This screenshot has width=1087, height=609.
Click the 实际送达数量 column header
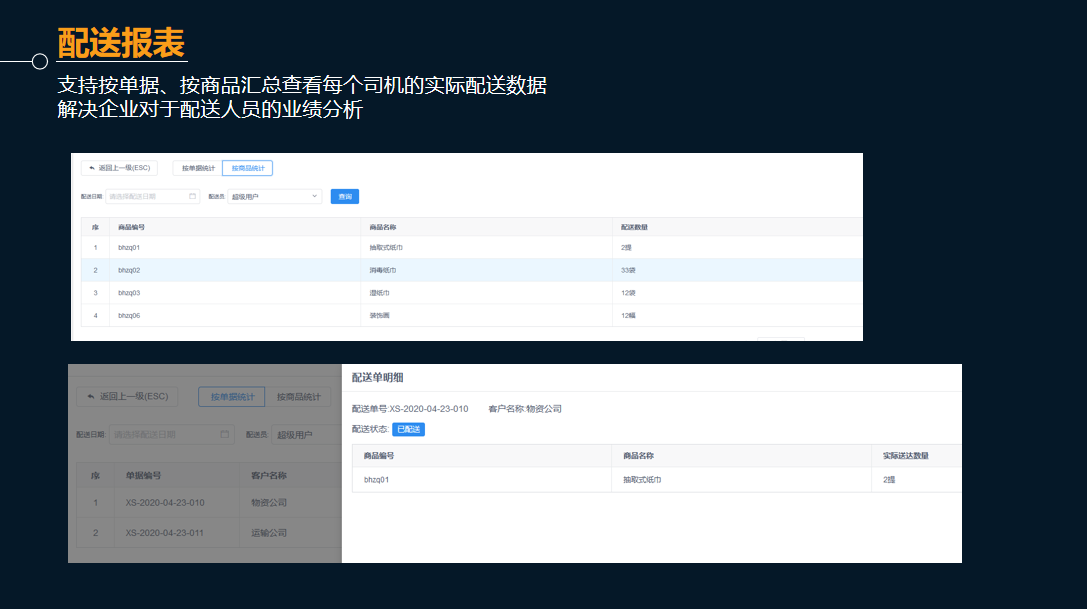click(x=907, y=455)
